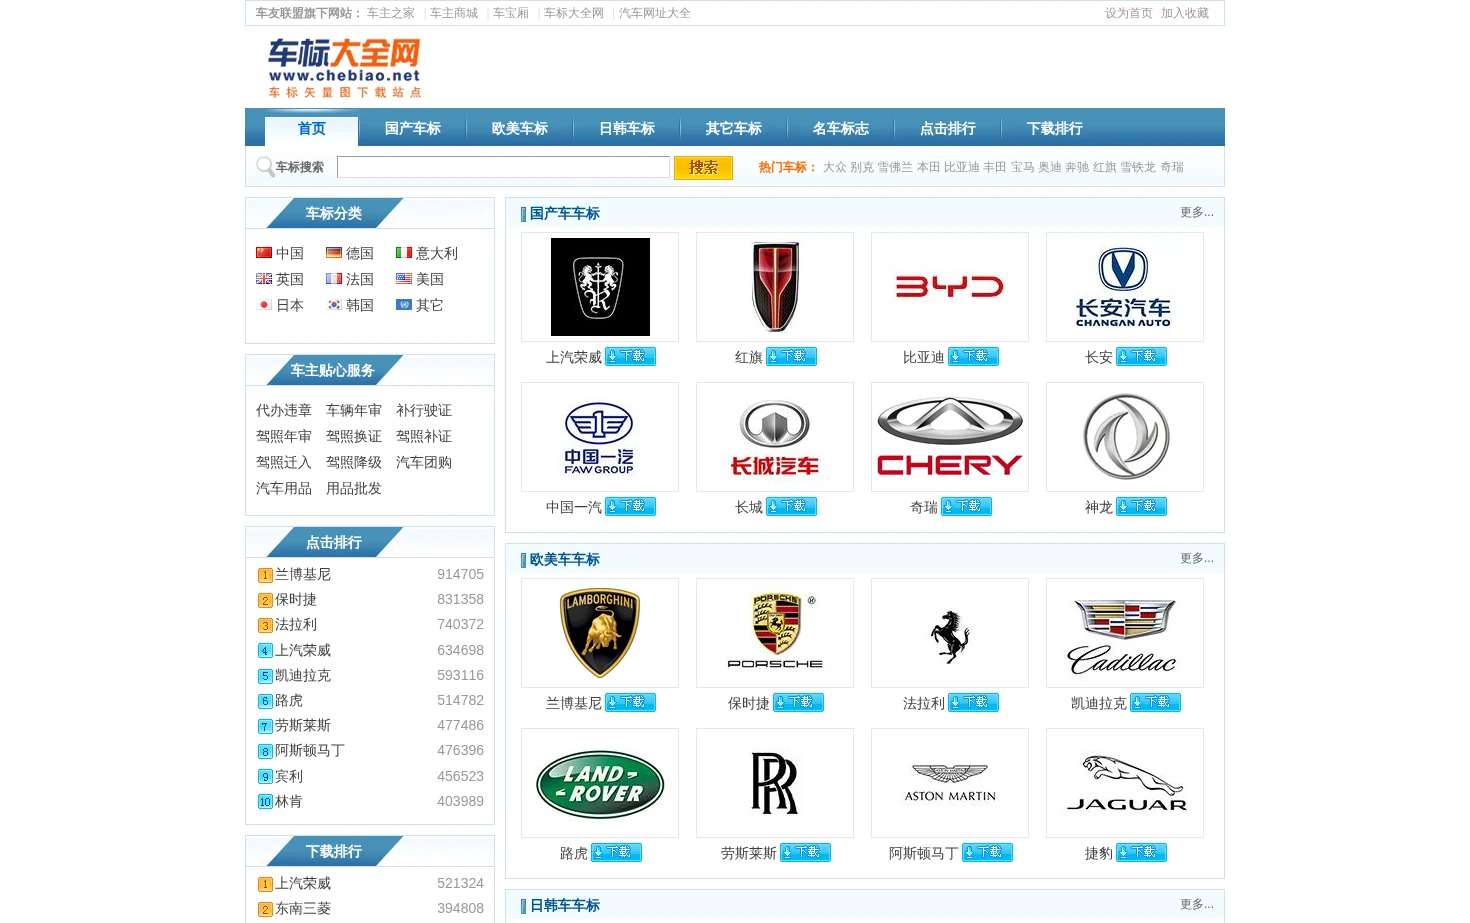Viewport: 1470px width, 923px height.
Task: Click the 车标大全网 site logo
Action: coord(344,68)
